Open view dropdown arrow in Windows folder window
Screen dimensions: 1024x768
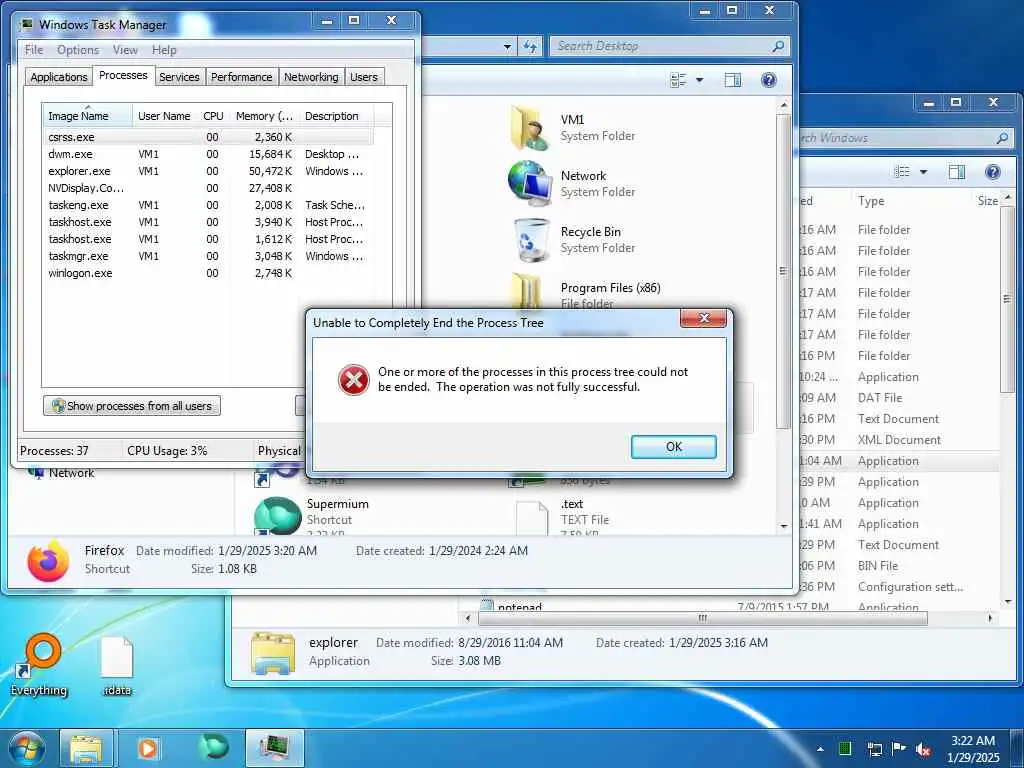tap(923, 172)
